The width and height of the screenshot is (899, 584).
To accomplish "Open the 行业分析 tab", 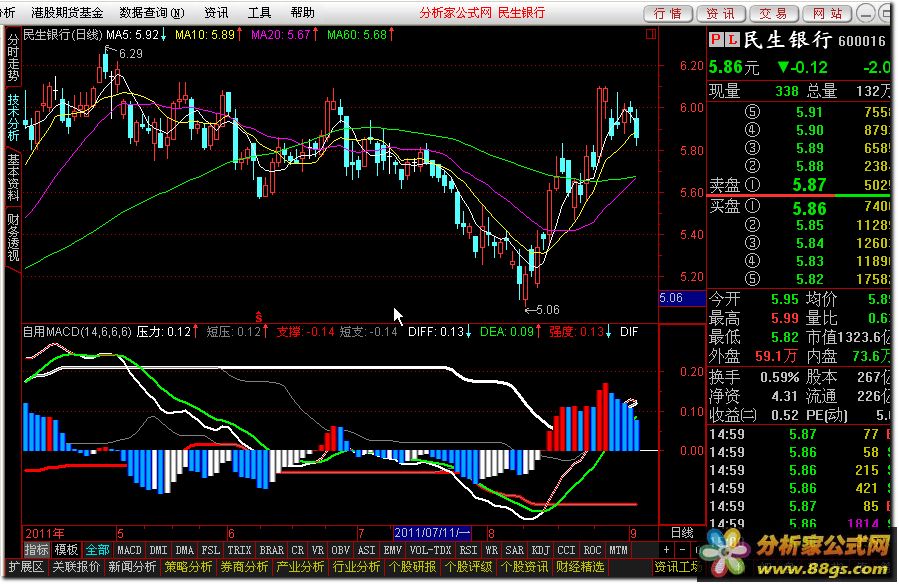I will click(357, 567).
